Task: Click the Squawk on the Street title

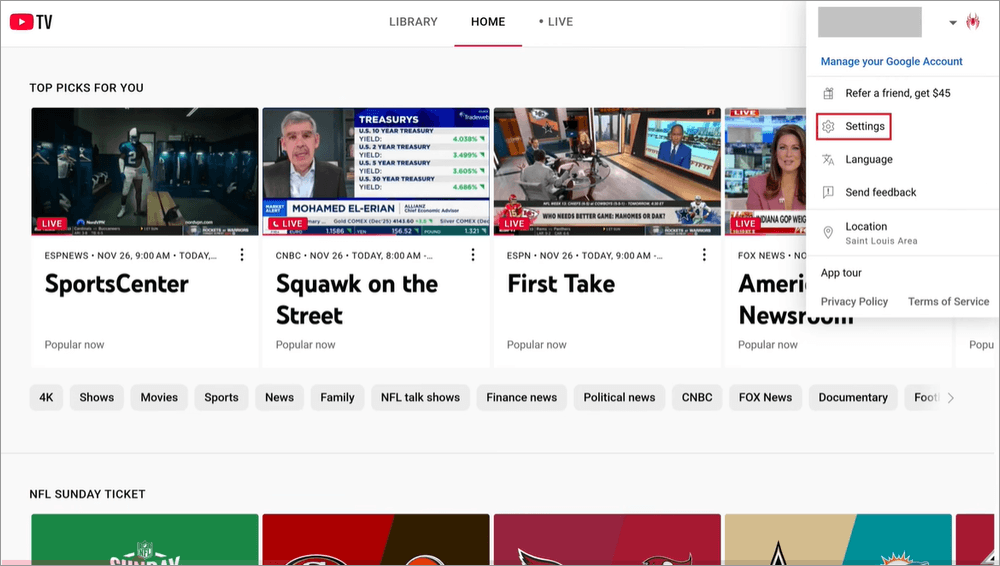Action: pos(357,300)
